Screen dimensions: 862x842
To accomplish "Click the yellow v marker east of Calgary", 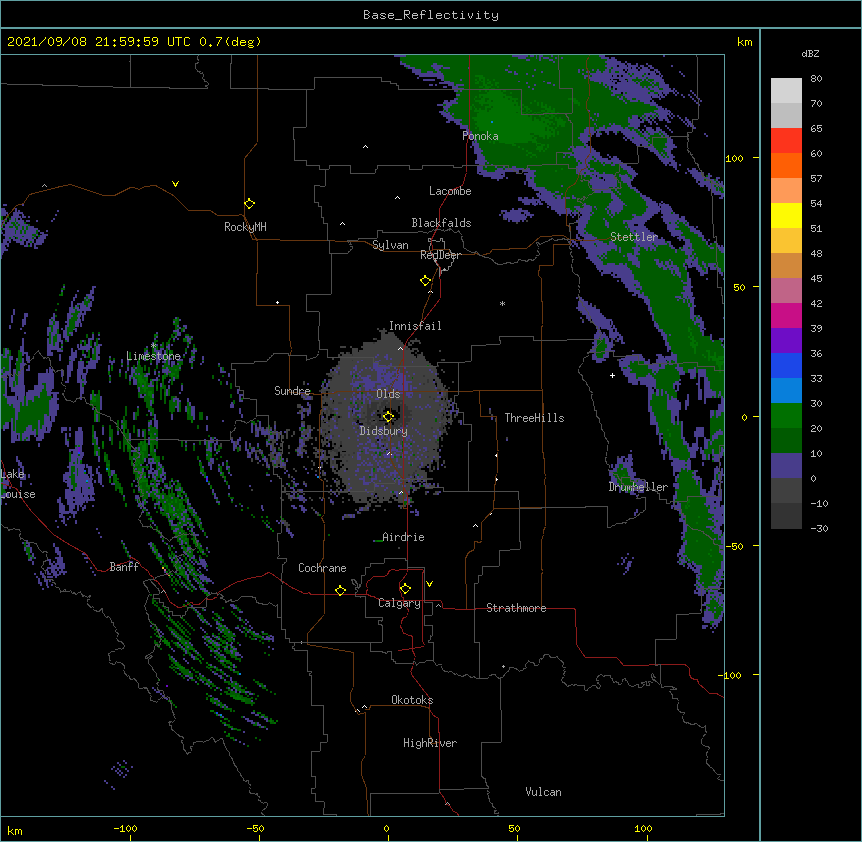I will point(429,584).
